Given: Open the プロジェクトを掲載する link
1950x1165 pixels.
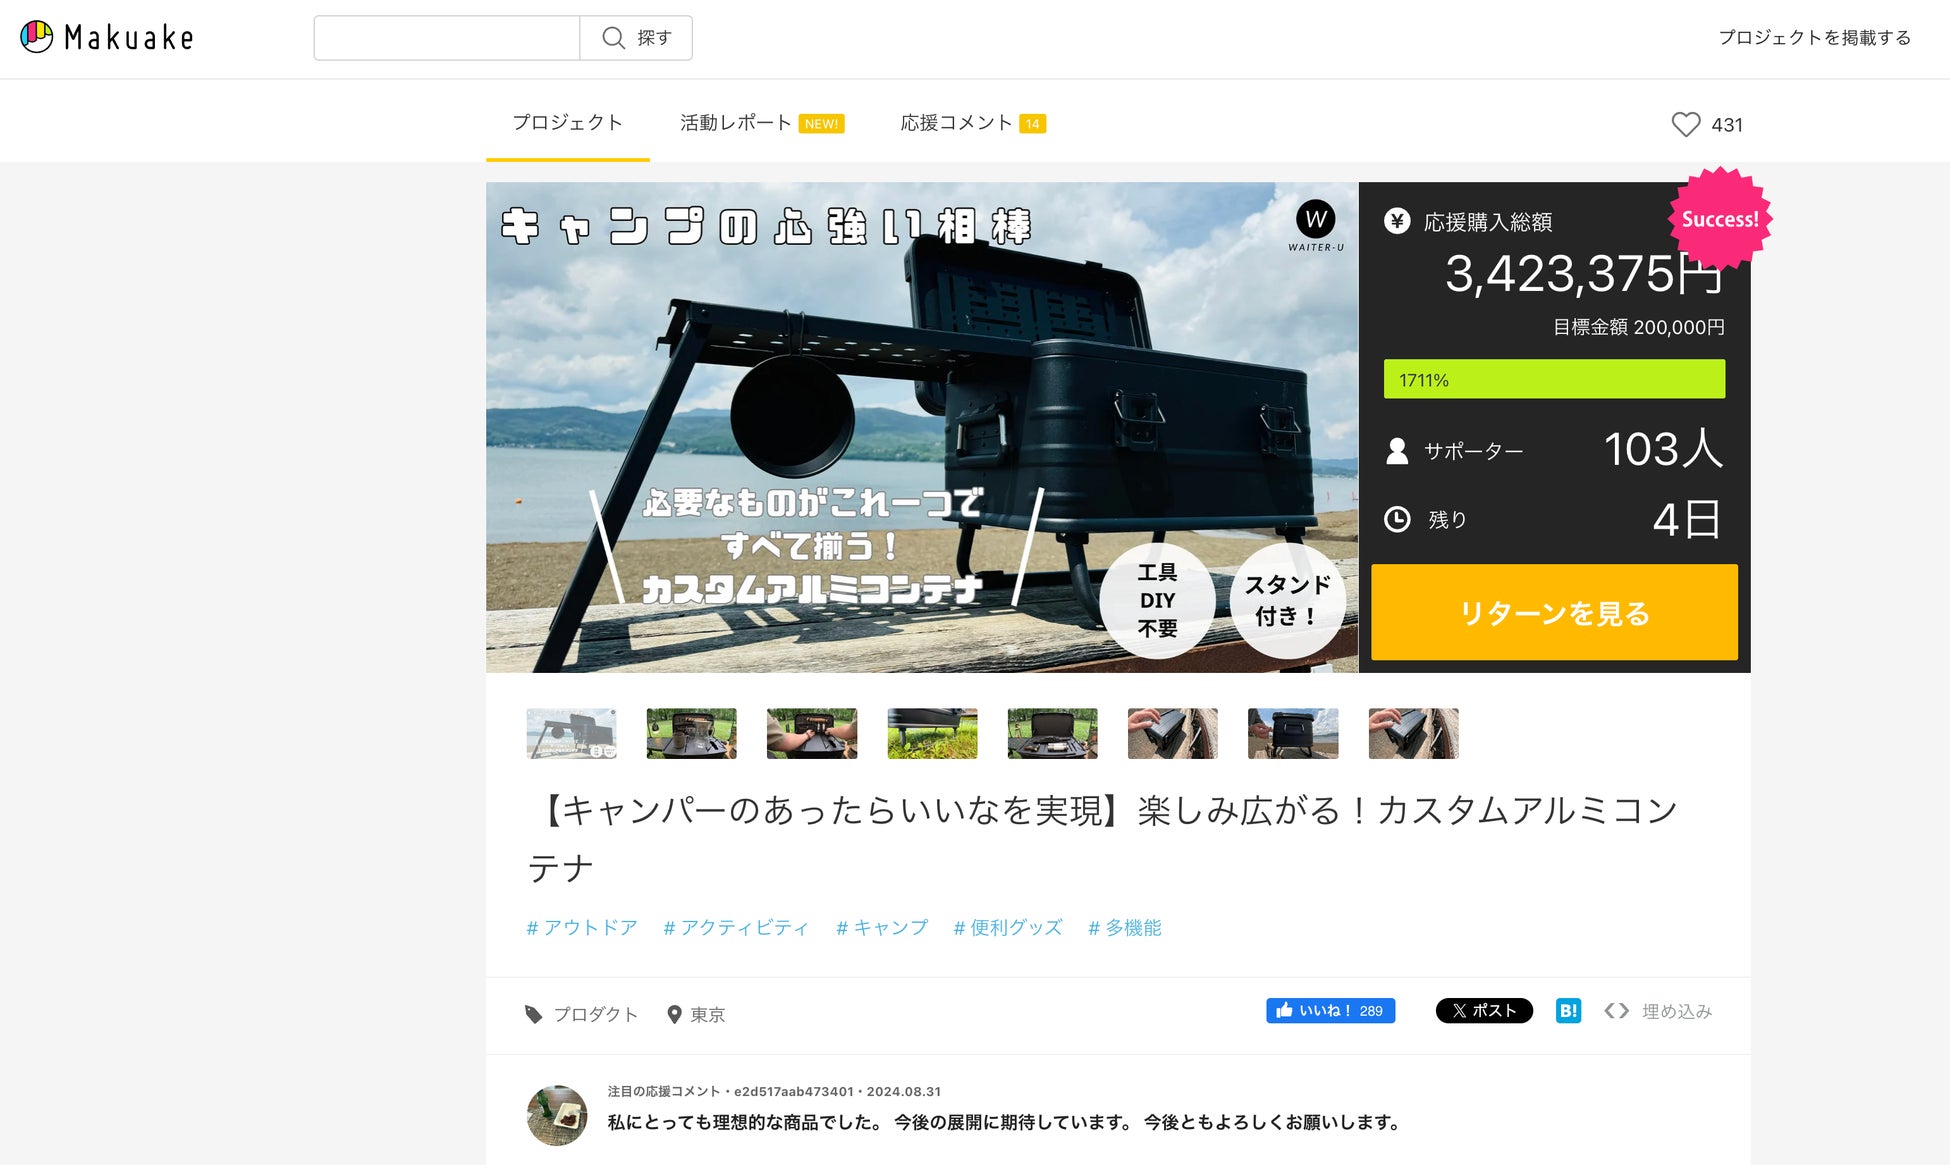Looking at the screenshot, I should point(1814,37).
